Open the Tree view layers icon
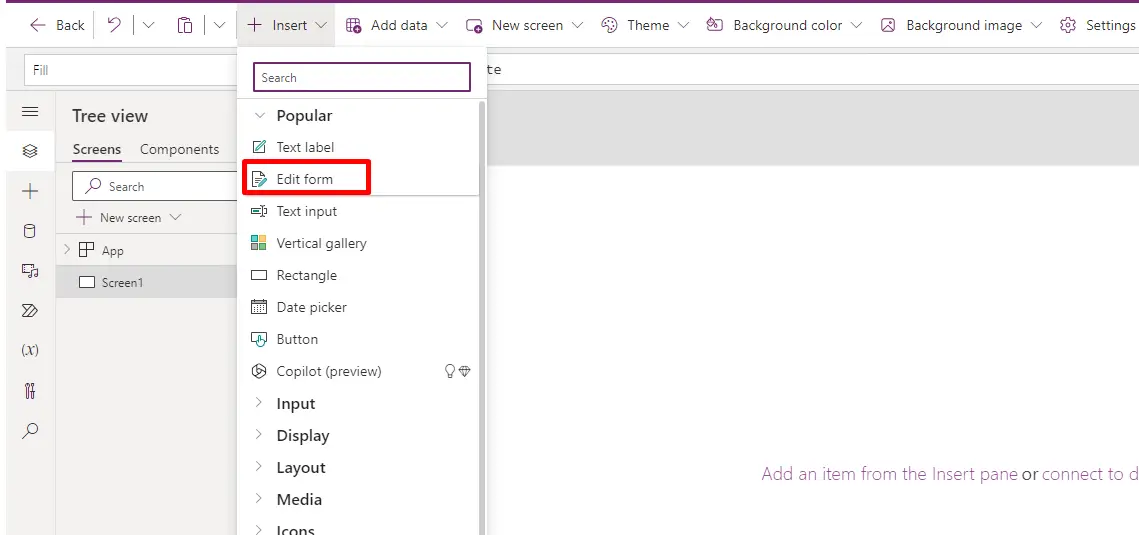The height and width of the screenshot is (535, 1139). pyautogui.click(x=30, y=151)
